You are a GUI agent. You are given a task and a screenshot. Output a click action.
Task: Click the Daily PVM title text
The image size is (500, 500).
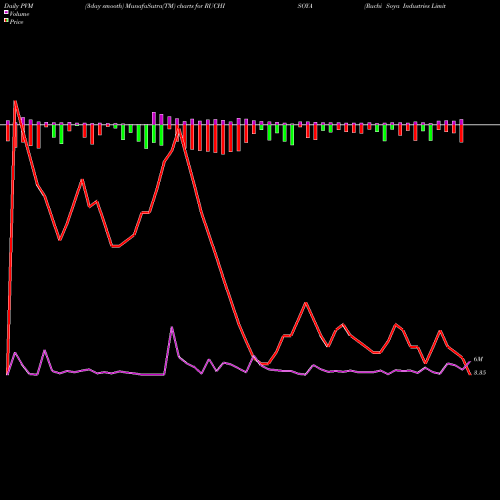click(x=19, y=6)
